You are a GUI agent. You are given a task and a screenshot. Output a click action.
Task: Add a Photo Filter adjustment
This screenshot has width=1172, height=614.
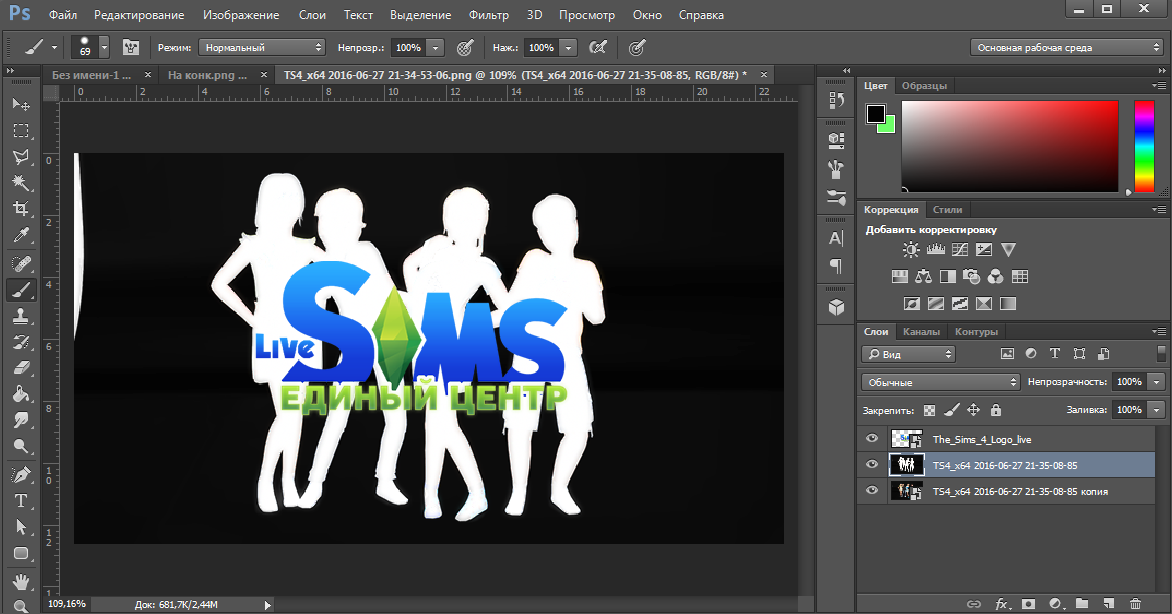972,277
